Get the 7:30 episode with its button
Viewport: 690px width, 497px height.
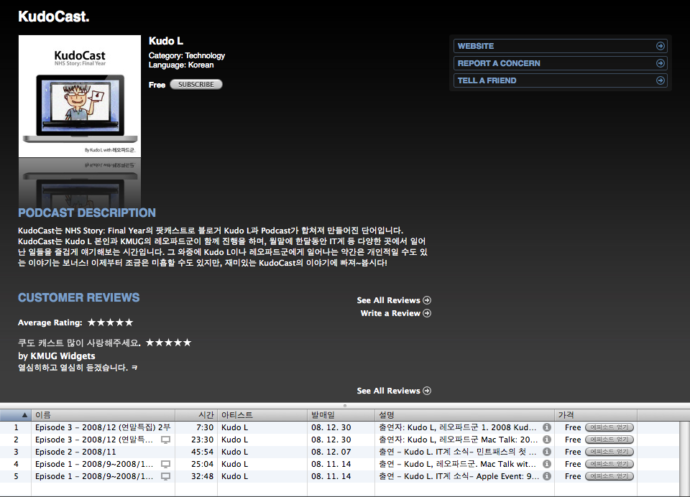pos(609,427)
